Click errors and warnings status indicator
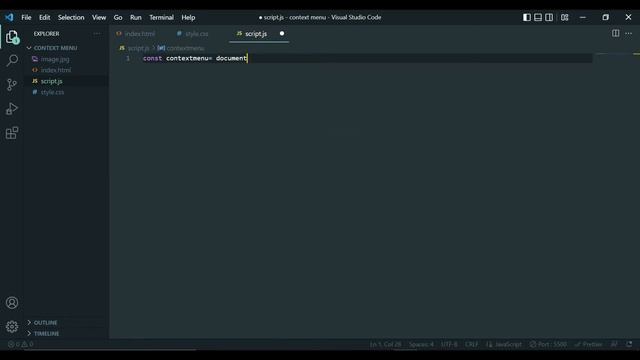Screen dimensions: 640x360 pos(21,344)
